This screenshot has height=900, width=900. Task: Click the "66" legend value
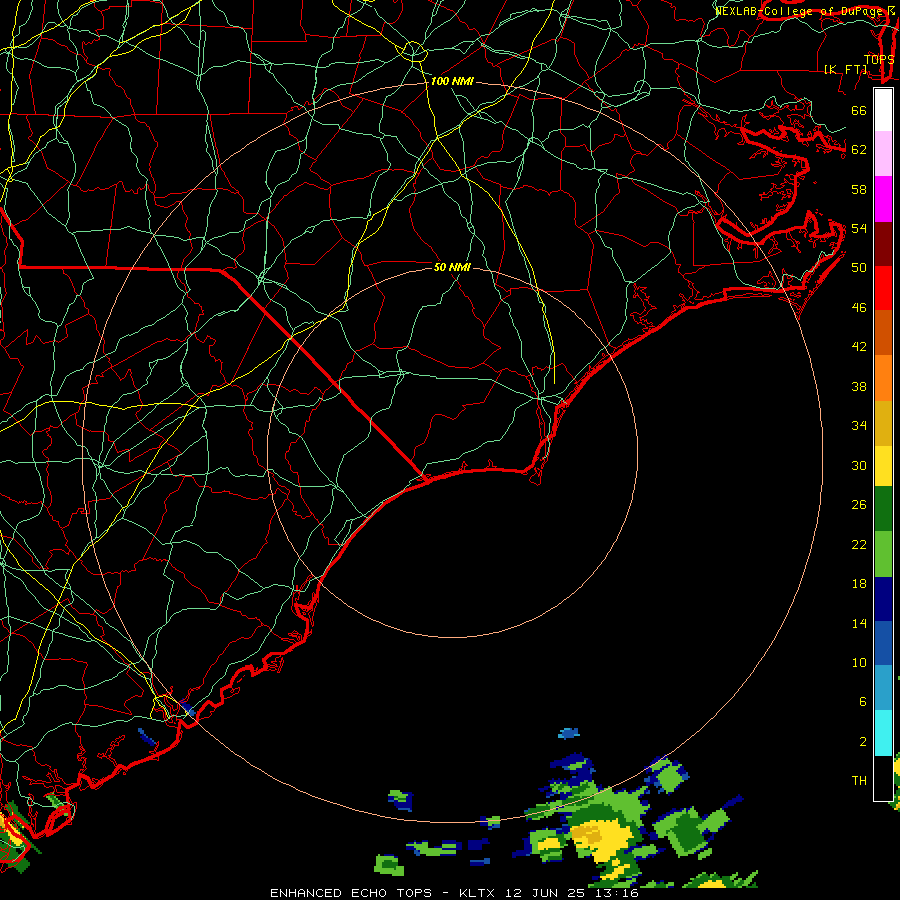(859, 110)
